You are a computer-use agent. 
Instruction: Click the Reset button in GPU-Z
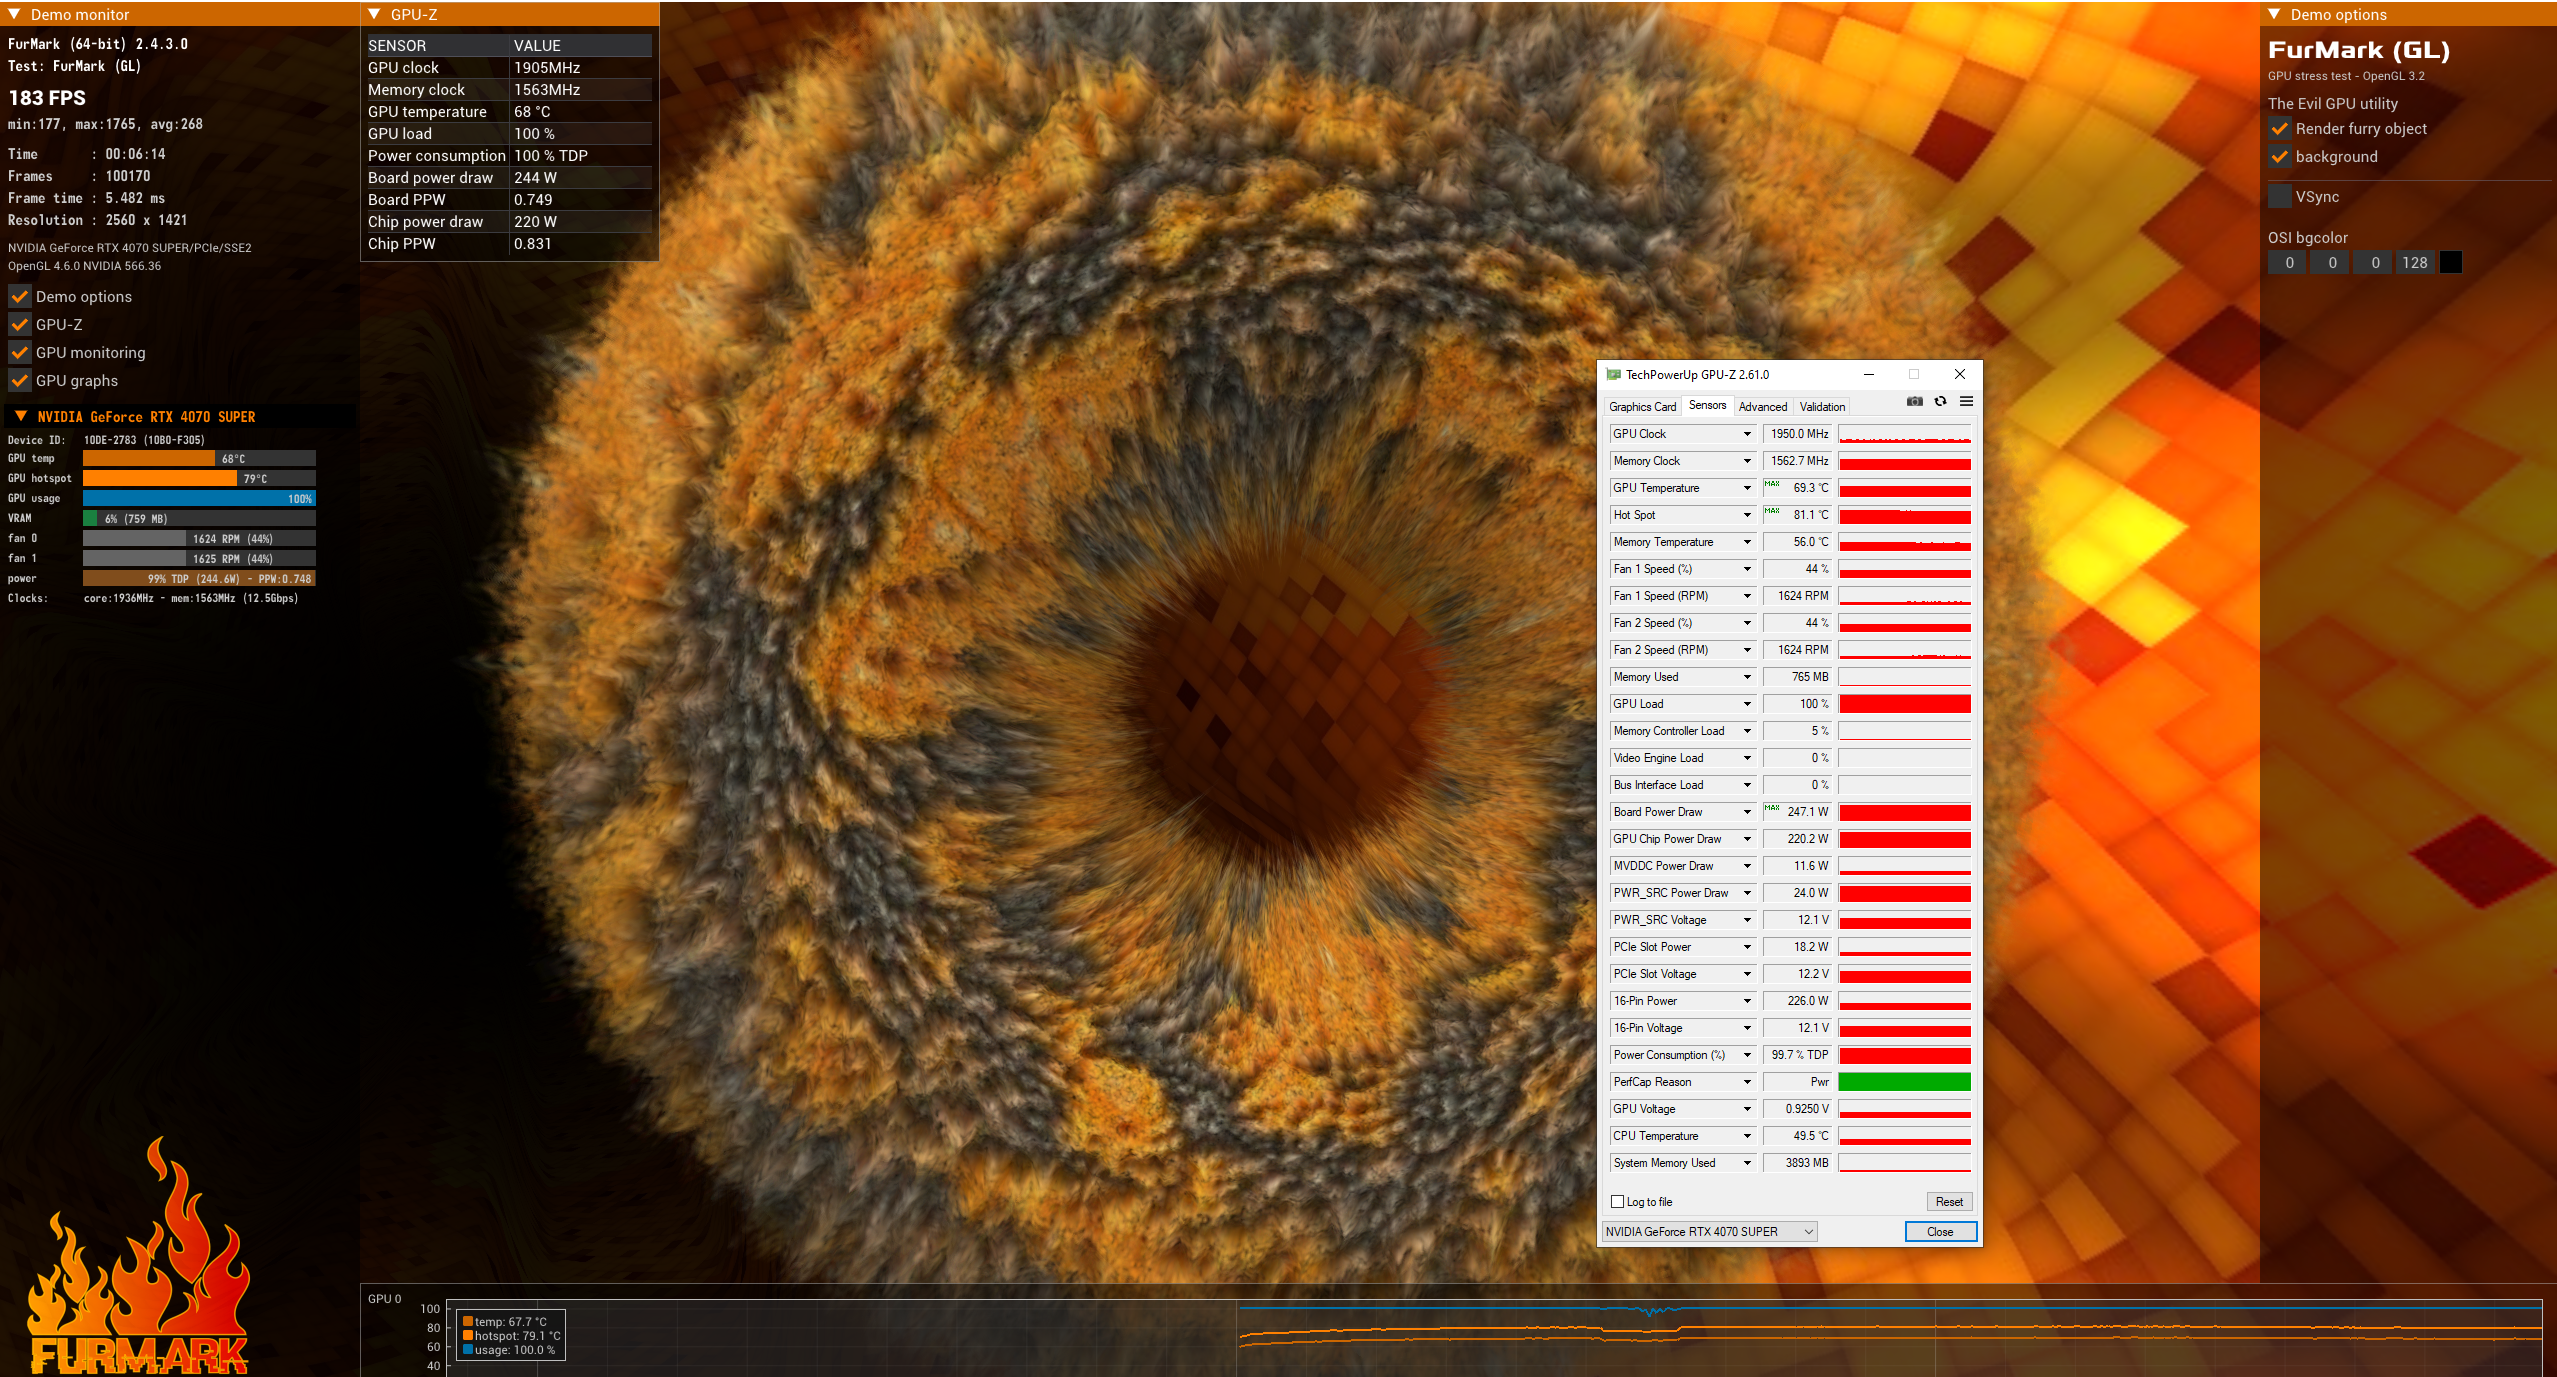[x=1948, y=1202]
